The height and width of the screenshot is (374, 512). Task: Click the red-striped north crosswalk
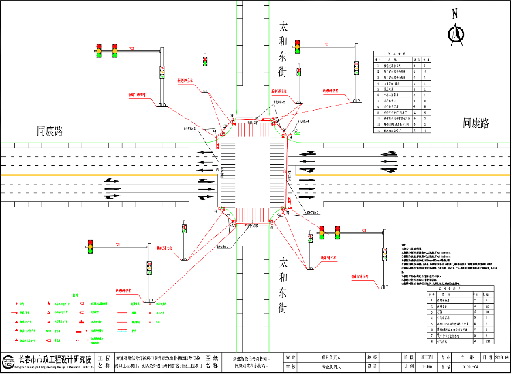(x=253, y=129)
